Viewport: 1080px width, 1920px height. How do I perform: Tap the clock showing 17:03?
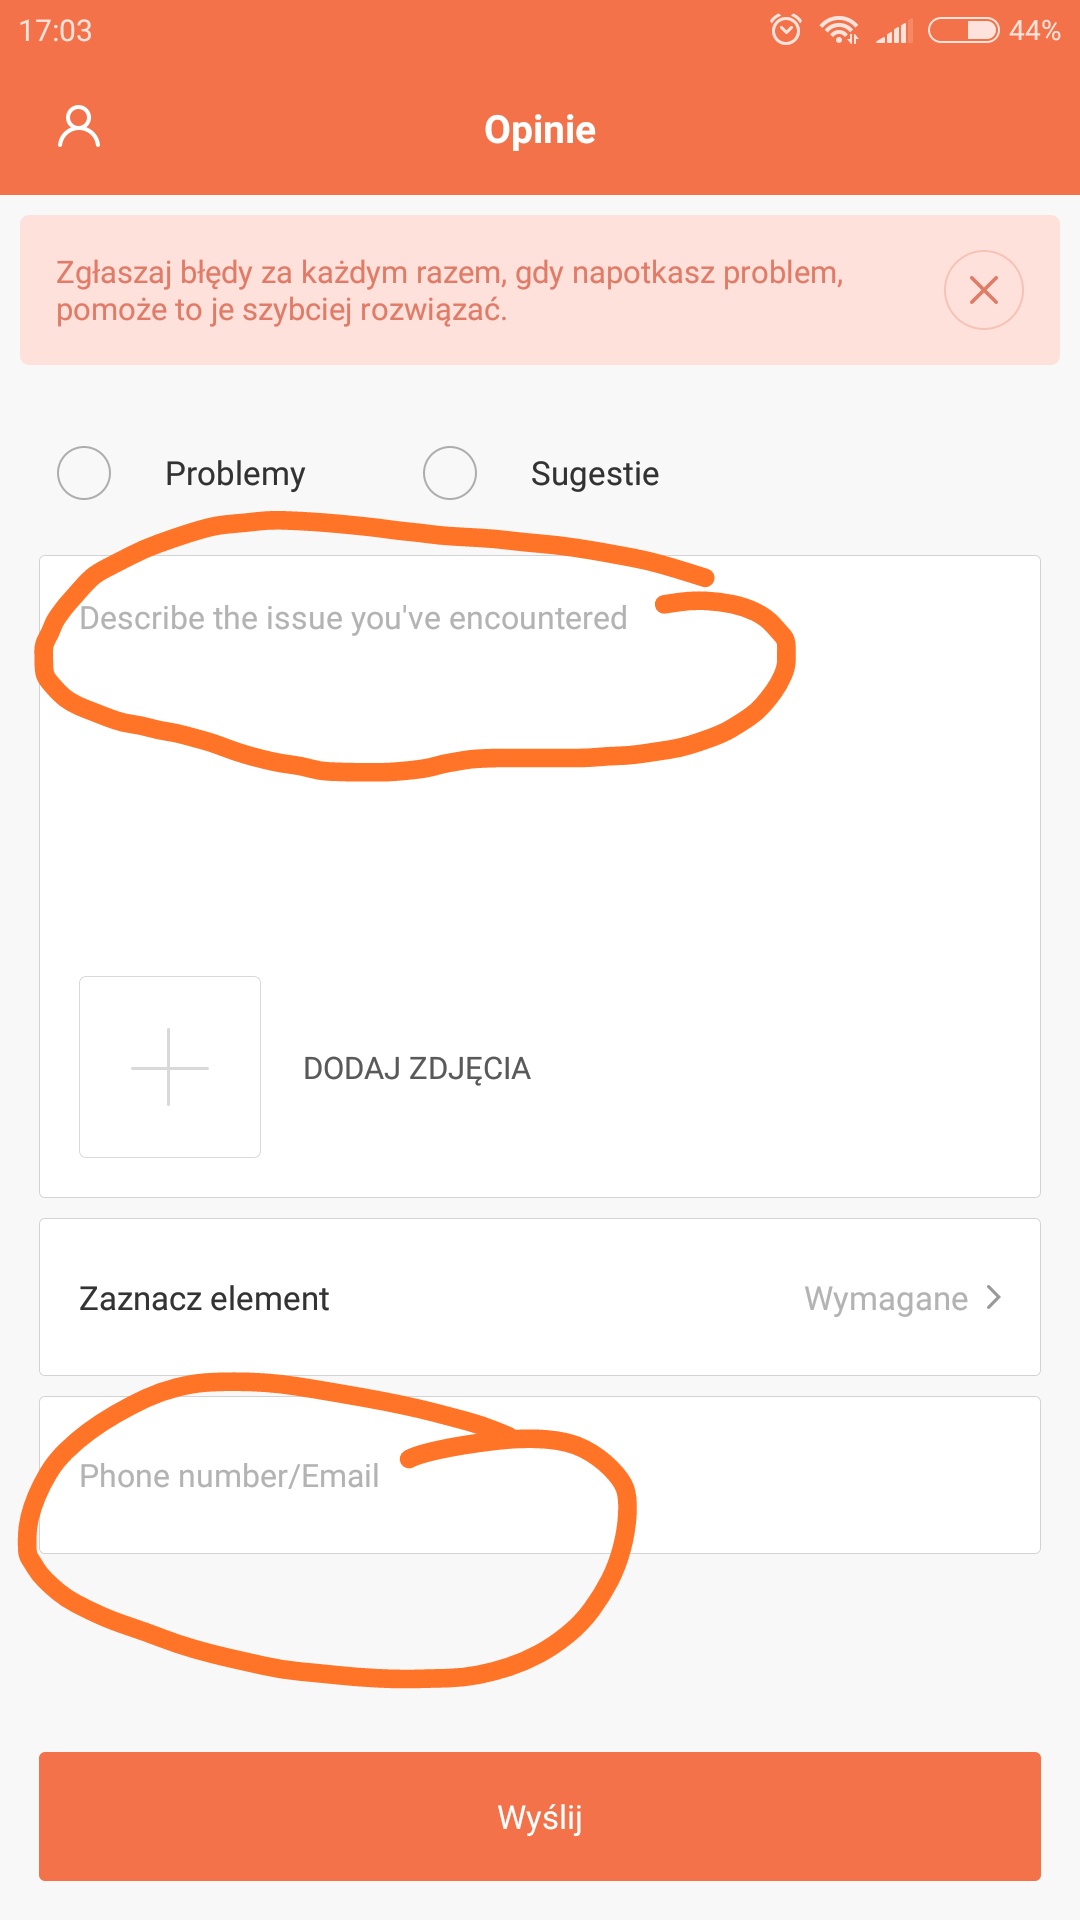pos(56,31)
